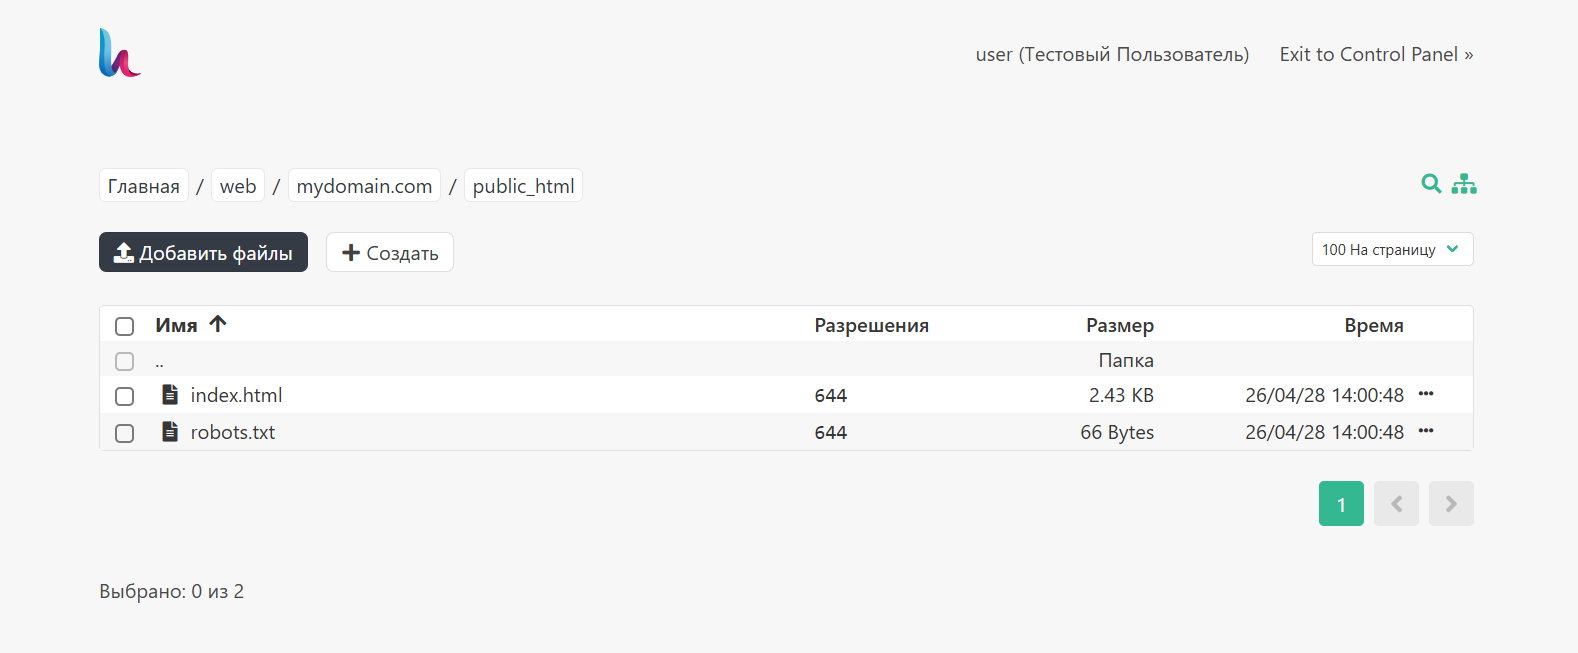Click the green search magnifier icon
Image resolution: width=1578 pixels, height=653 pixels.
click(x=1431, y=184)
